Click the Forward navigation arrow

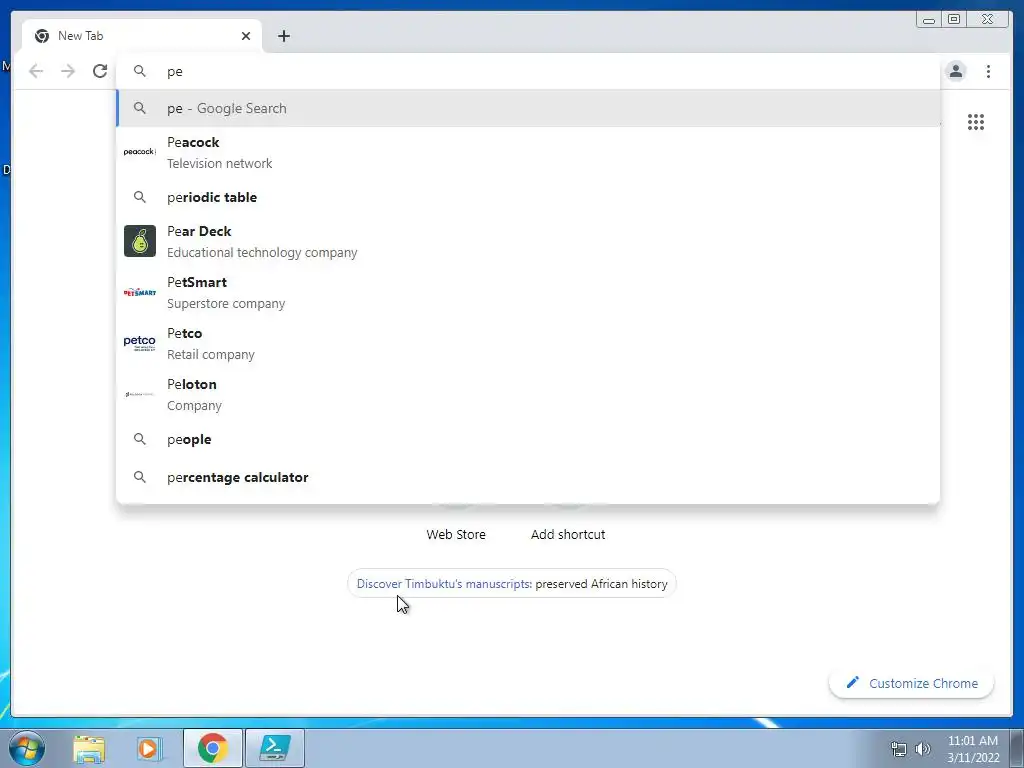pos(68,71)
